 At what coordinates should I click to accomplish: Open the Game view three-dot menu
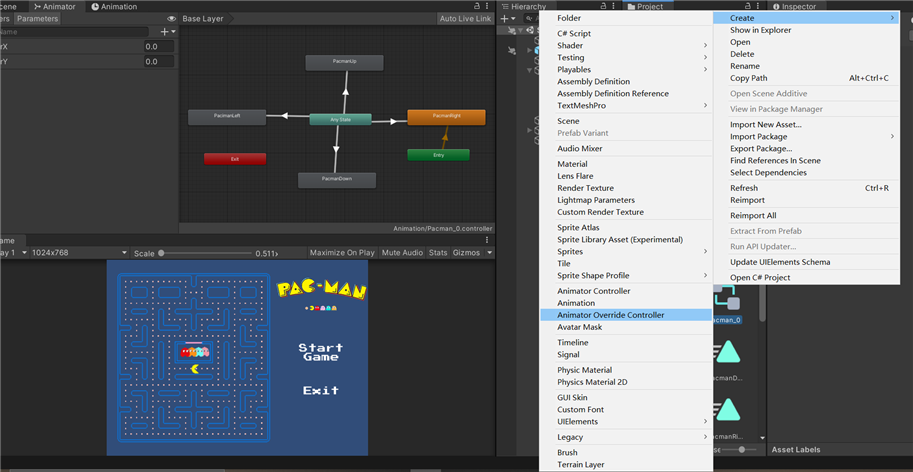point(487,240)
